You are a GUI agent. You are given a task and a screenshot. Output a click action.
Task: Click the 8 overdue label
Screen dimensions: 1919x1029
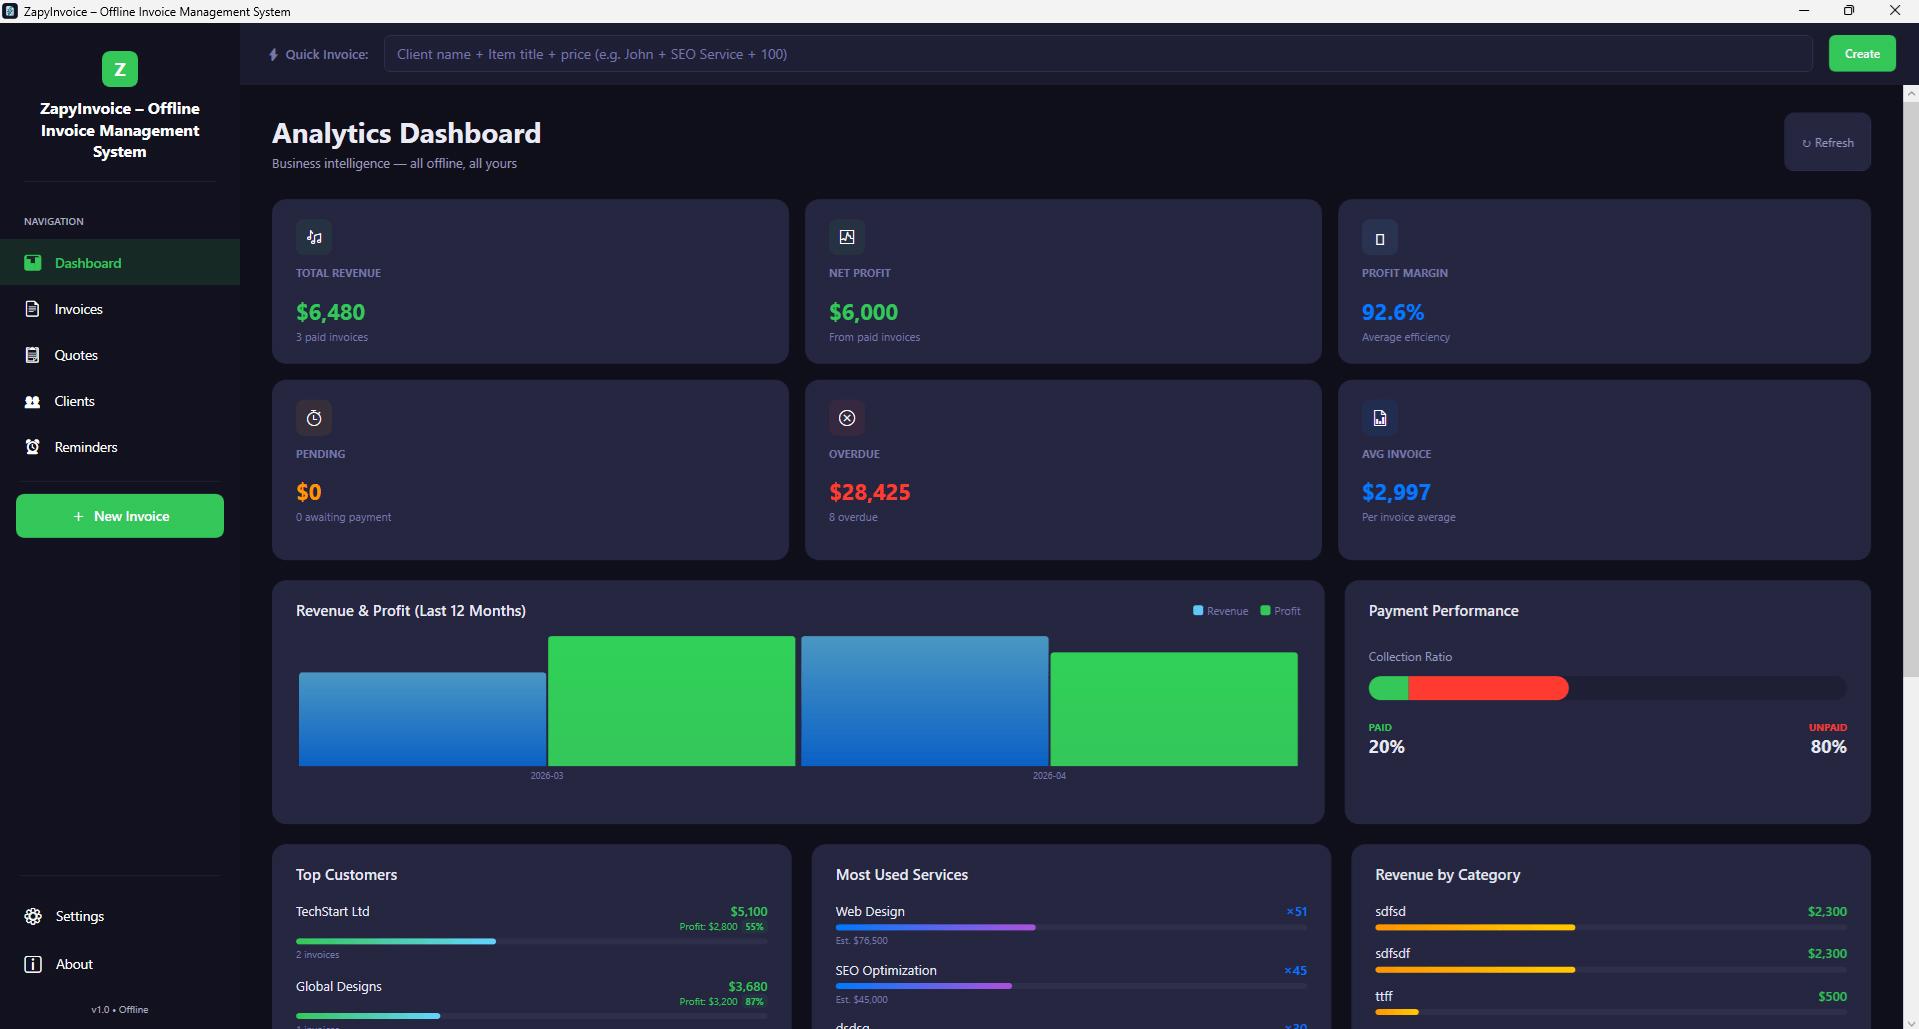click(x=853, y=517)
